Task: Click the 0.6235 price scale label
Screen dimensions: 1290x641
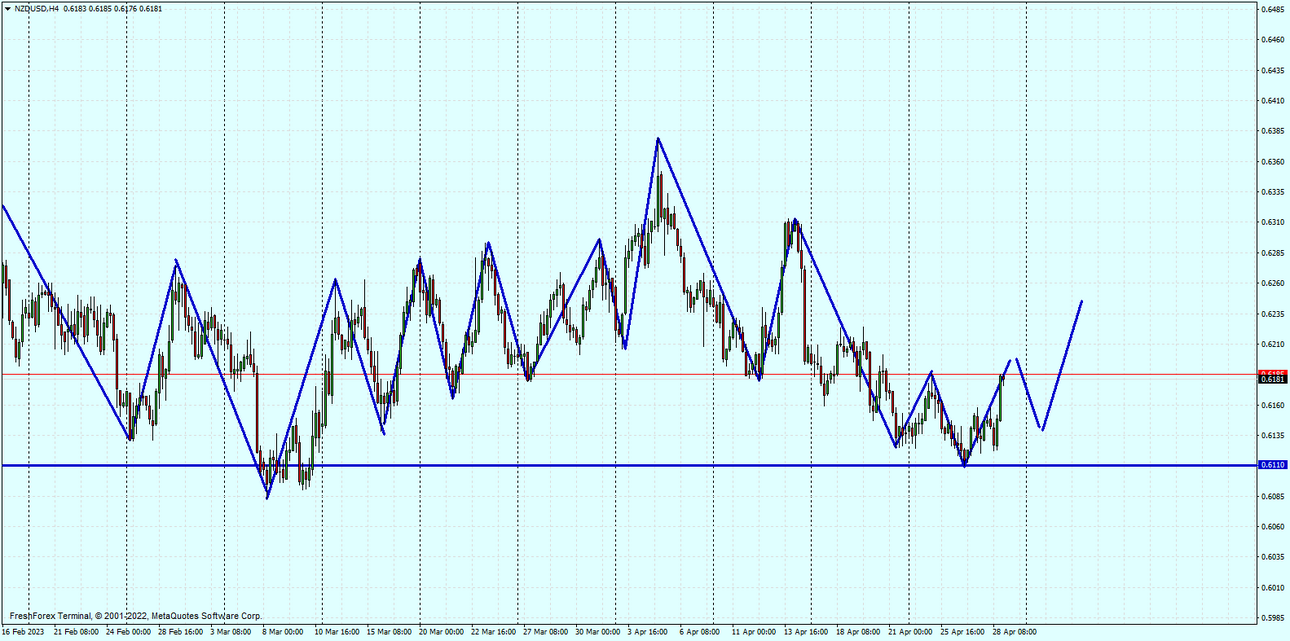Action: [x=1272, y=314]
